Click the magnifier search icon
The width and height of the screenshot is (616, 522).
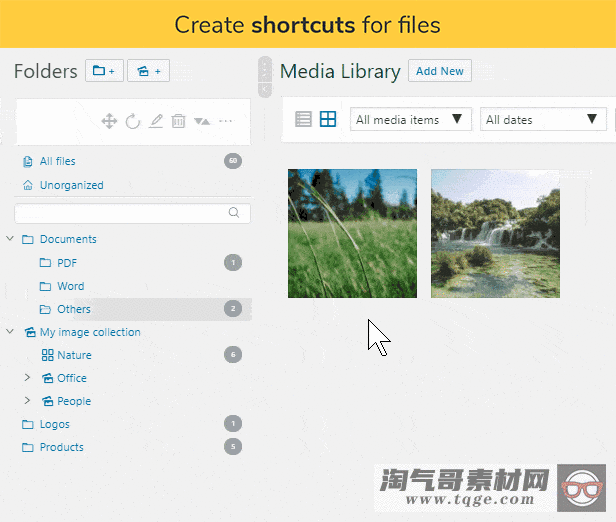click(x=234, y=212)
